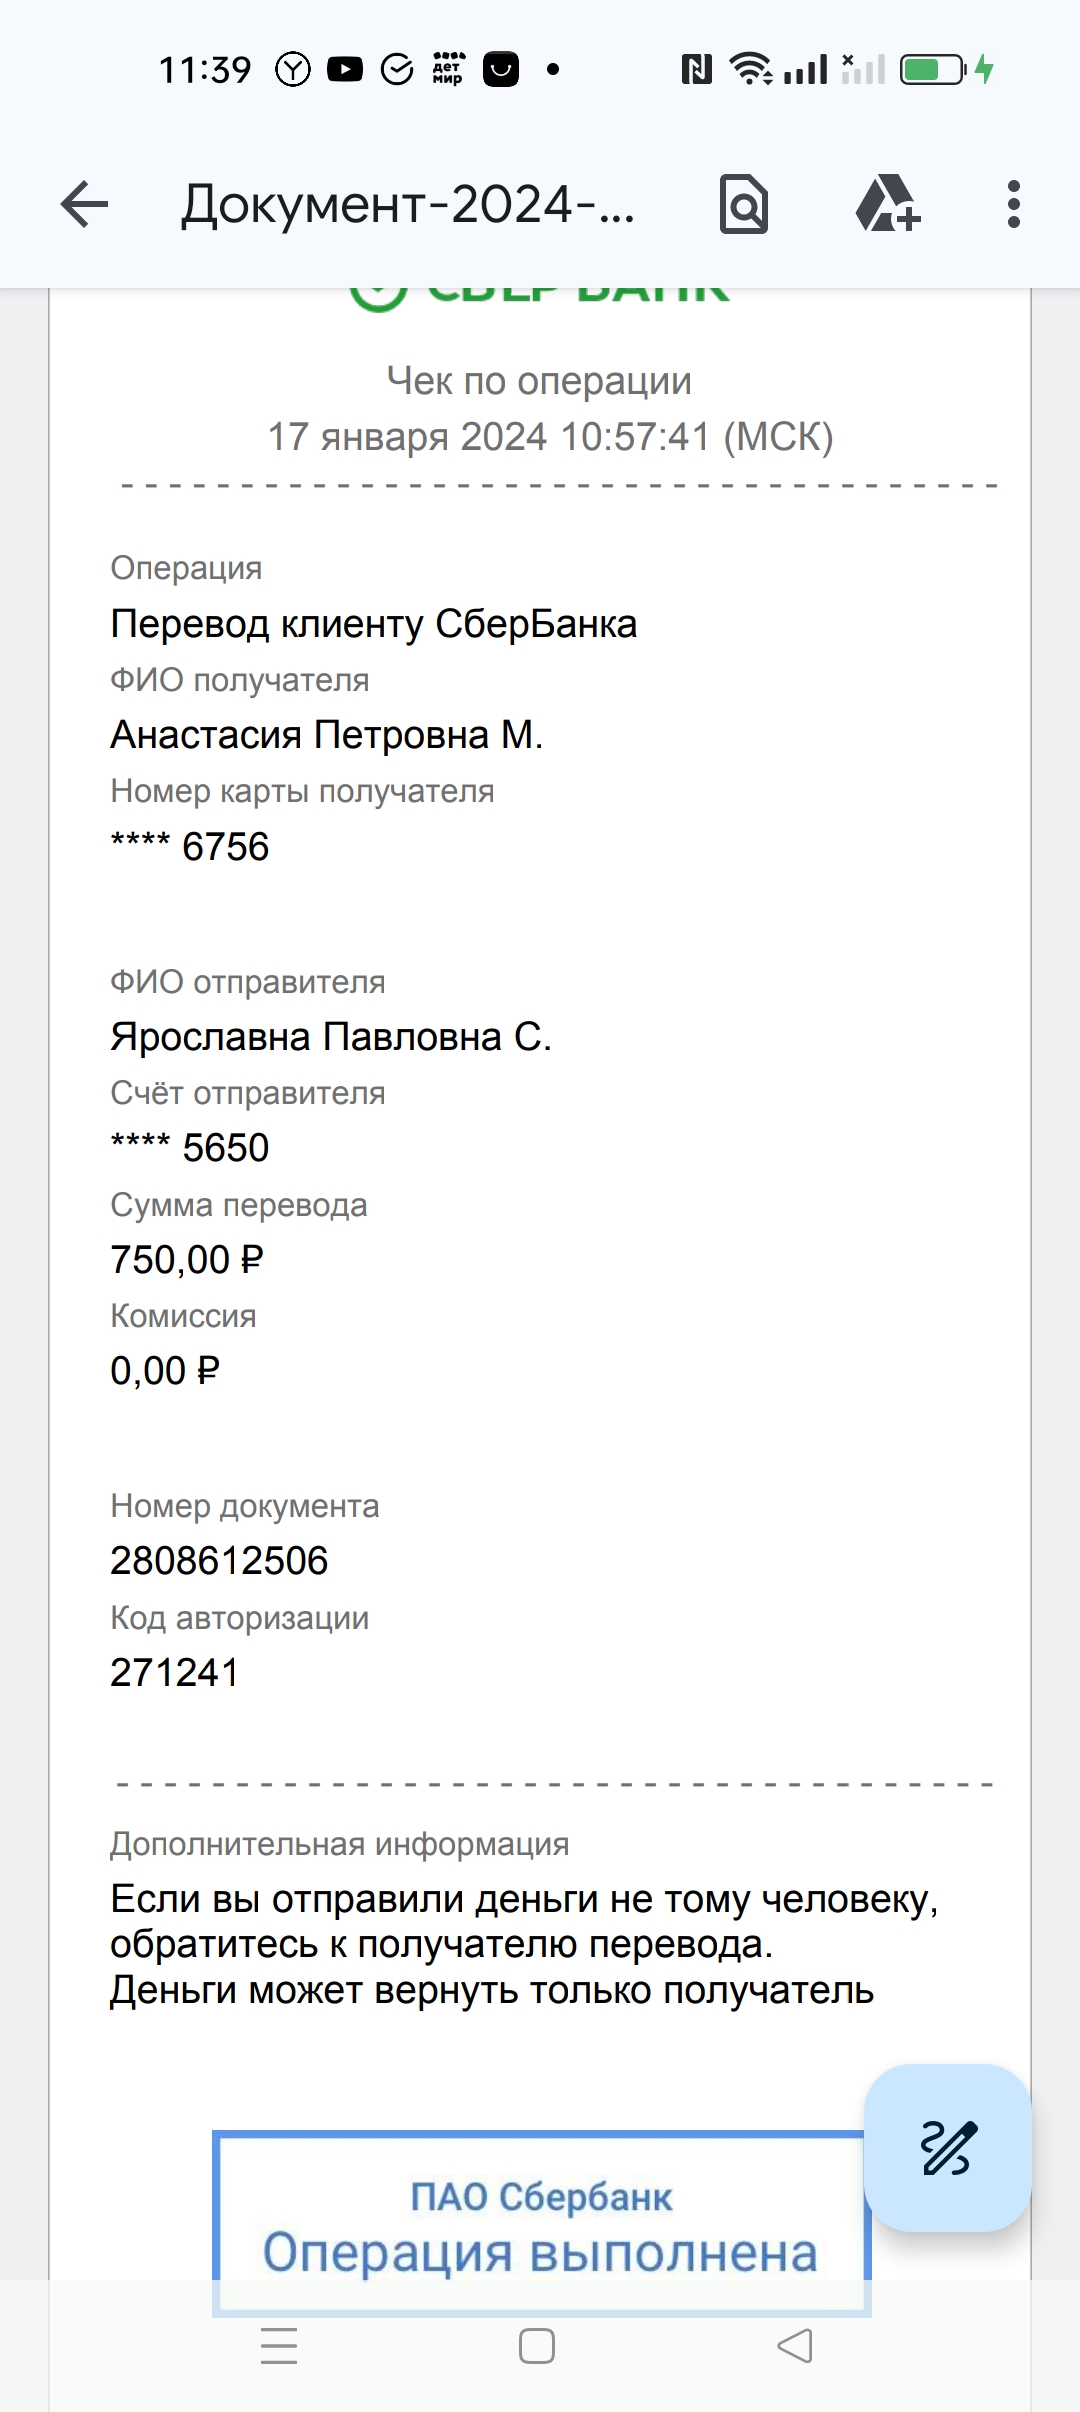Tap the floating annotate pen button

click(x=948, y=2147)
